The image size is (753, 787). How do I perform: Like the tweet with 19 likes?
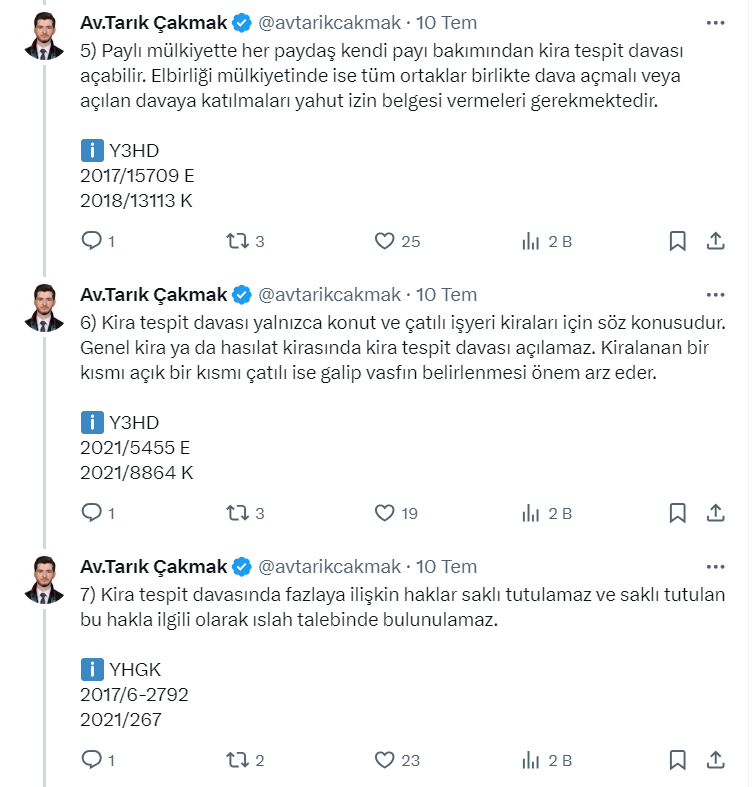pyautogui.click(x=385, y=513)
